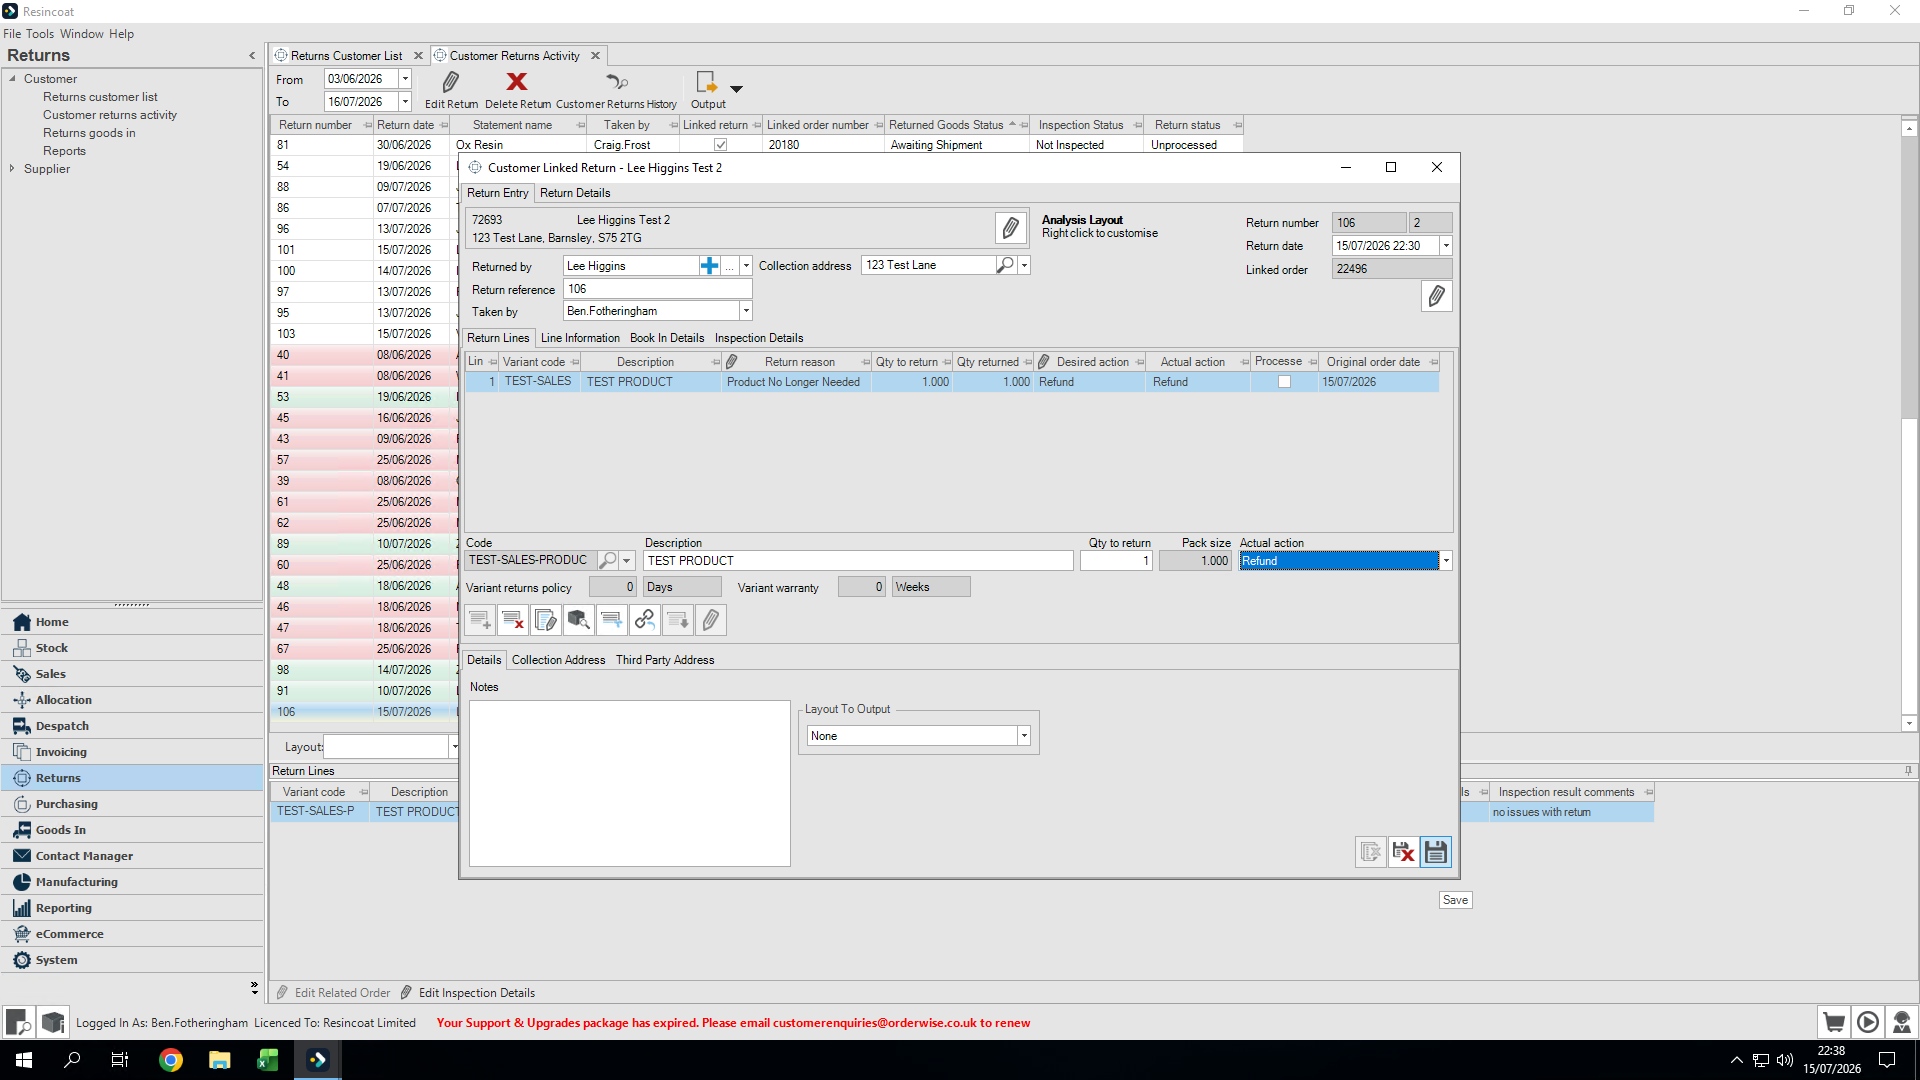Click the Notes text area
1920x1080 pixels.
coord(629,783)
